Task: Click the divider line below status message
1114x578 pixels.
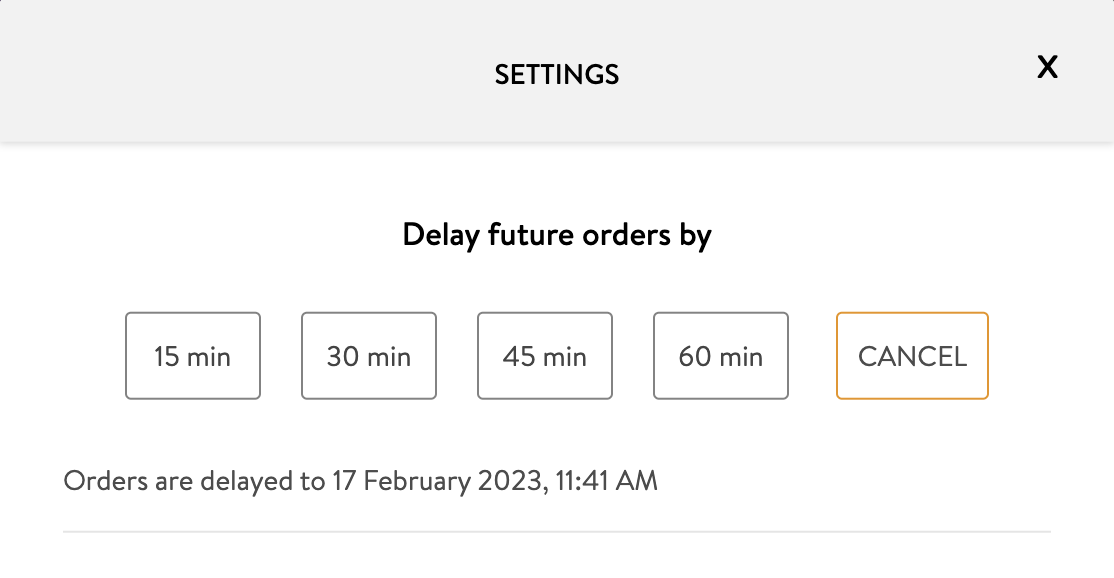Action: pos(557,531)
